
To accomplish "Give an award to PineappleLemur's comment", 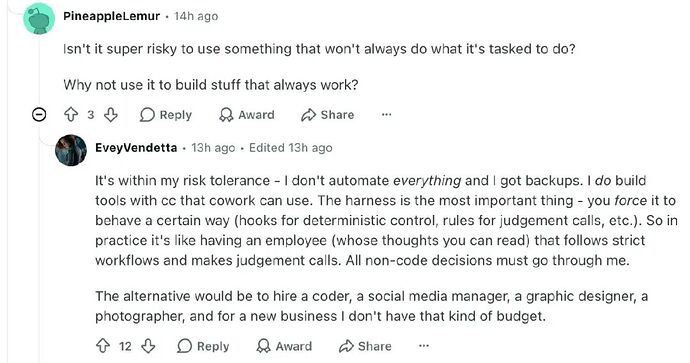I will pos(247,115).
